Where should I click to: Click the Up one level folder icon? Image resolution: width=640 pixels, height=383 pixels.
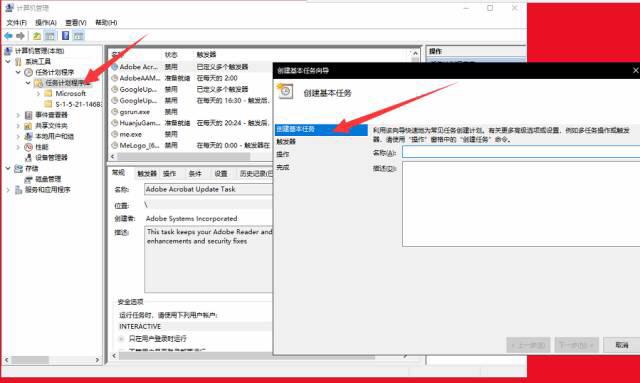37,36
